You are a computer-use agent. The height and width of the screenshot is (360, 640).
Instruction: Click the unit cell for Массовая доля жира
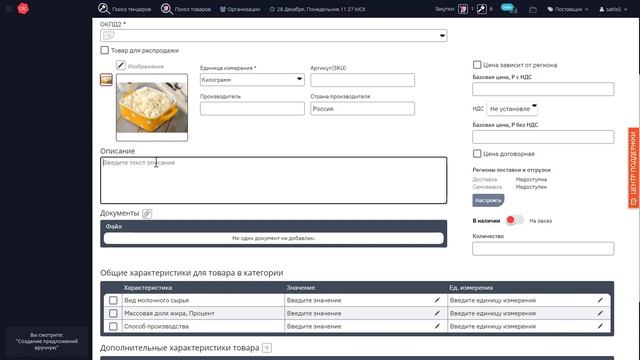click(x=529, y=313)
